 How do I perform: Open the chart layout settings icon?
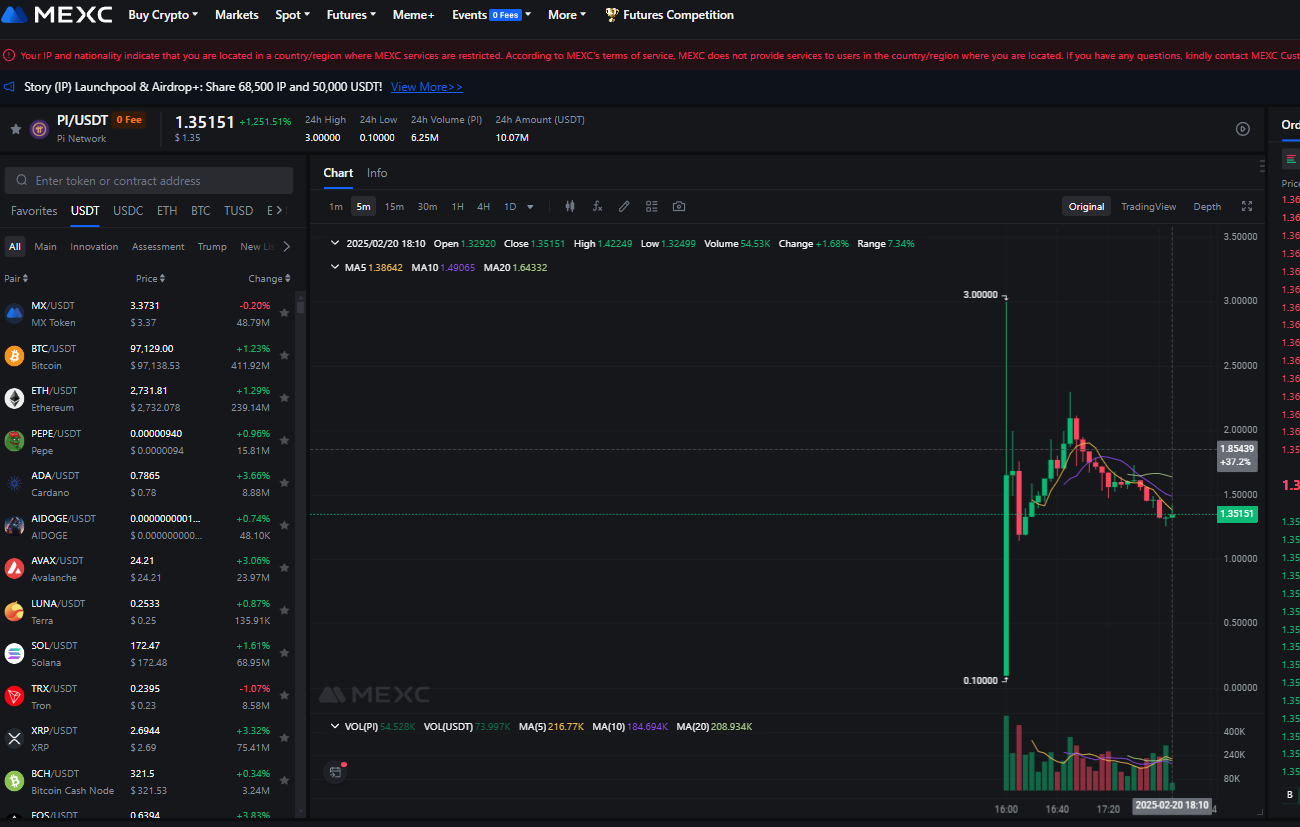(x=651, y=207)
